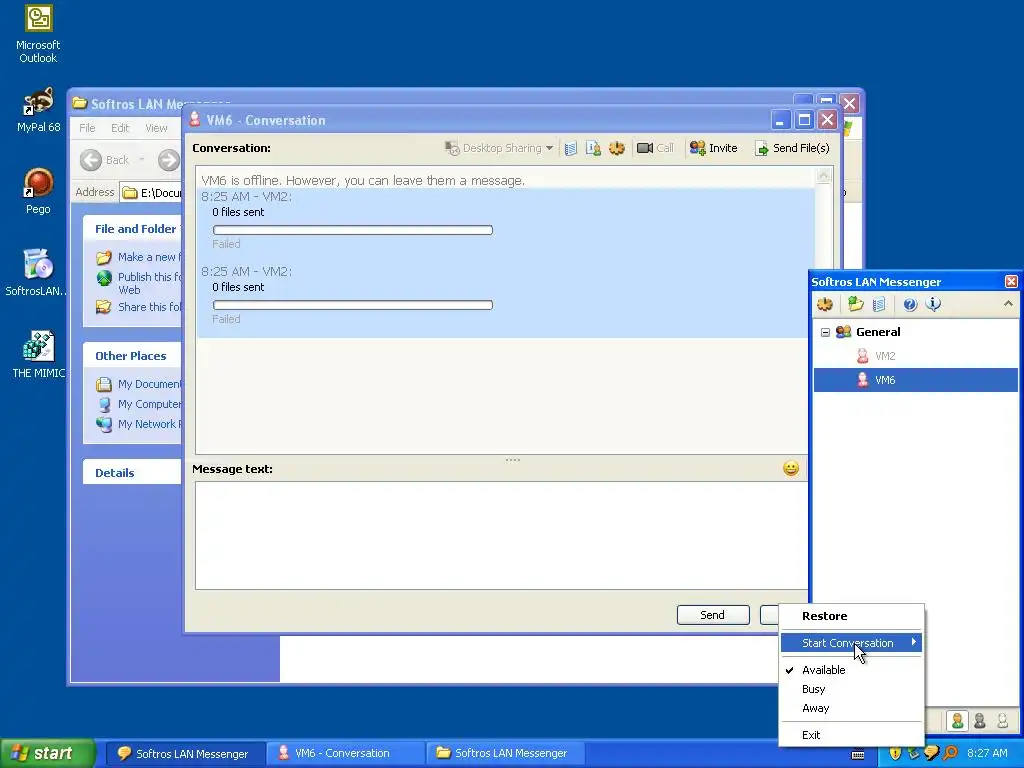Open user info icon in conversation toolbar
Viewport: 1024px width, 768px height.
coord(593,148)
